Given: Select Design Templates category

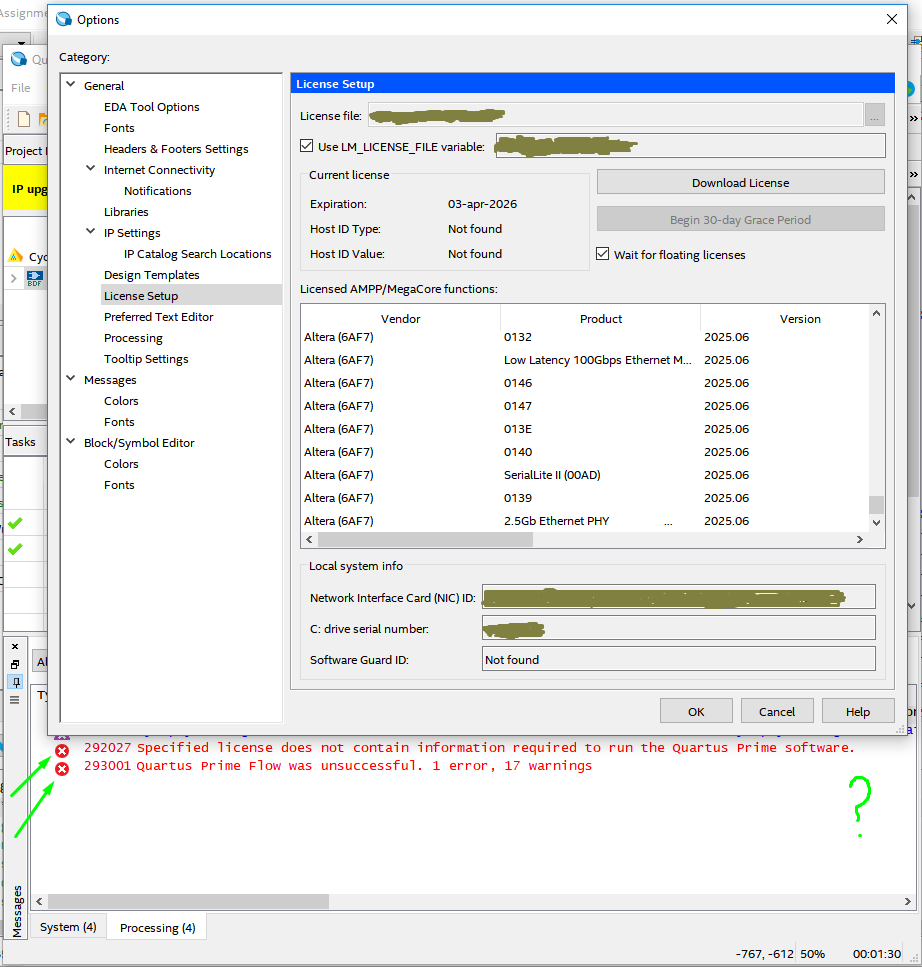Looking at the screenshot, I should (152, 274).
